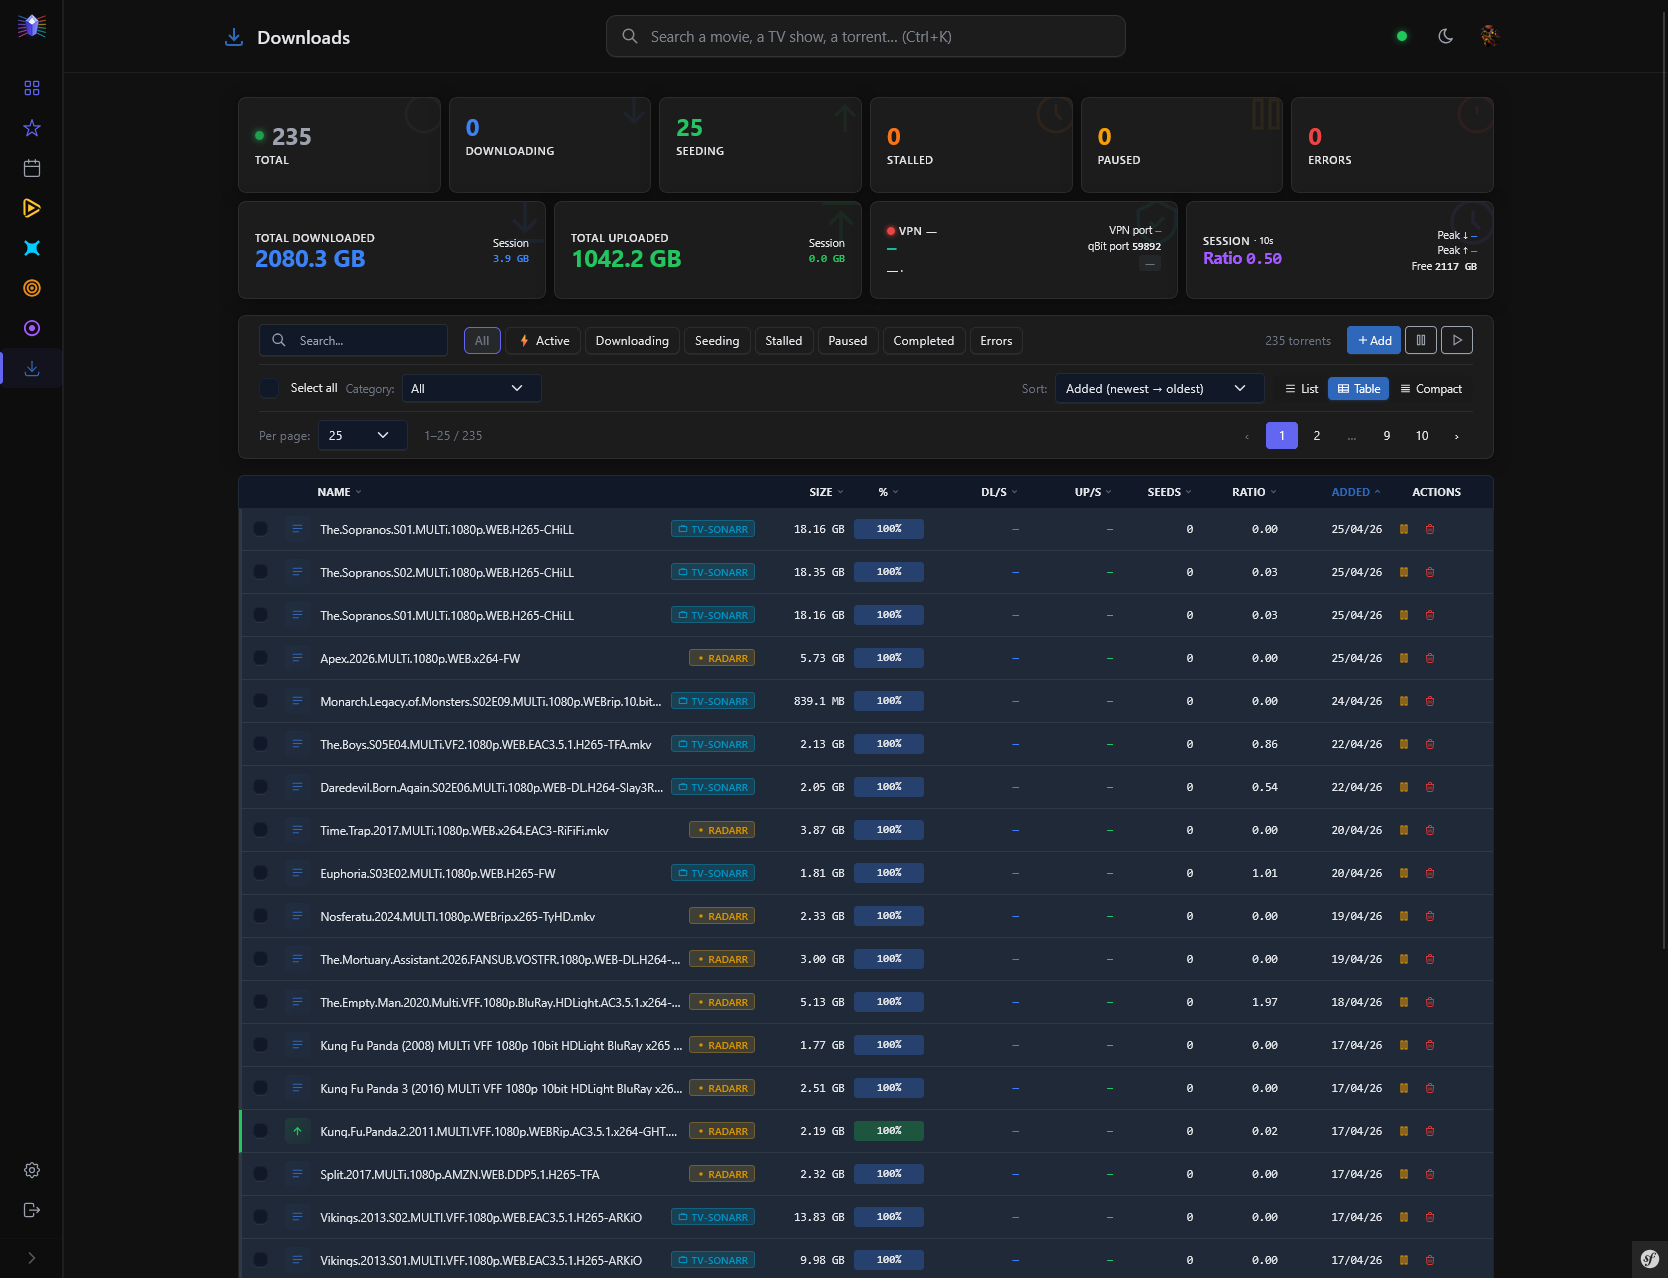Select Apex.2026 row checkbox
The image size is (1668, 1278).
point(261,658)
